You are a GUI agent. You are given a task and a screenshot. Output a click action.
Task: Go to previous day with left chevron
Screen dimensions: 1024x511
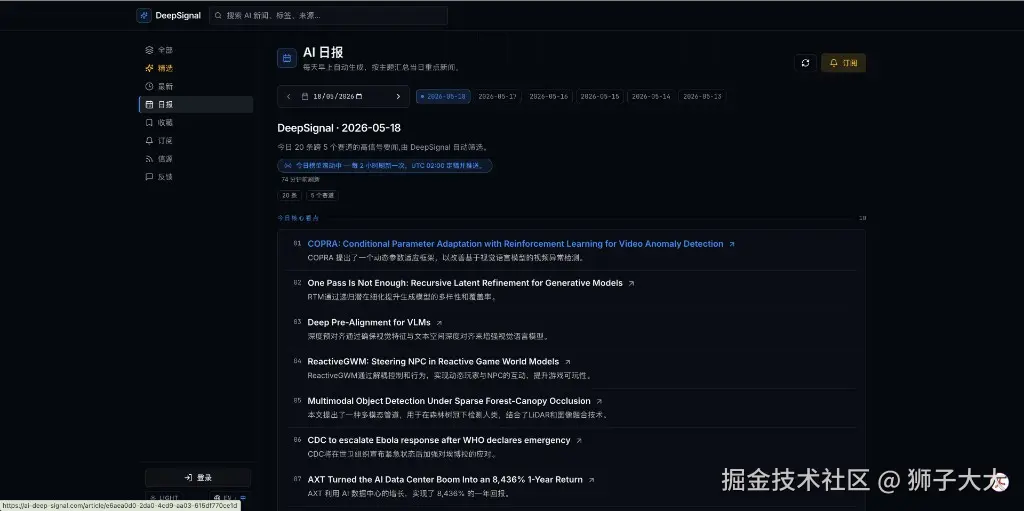click(x=289, y=97)
